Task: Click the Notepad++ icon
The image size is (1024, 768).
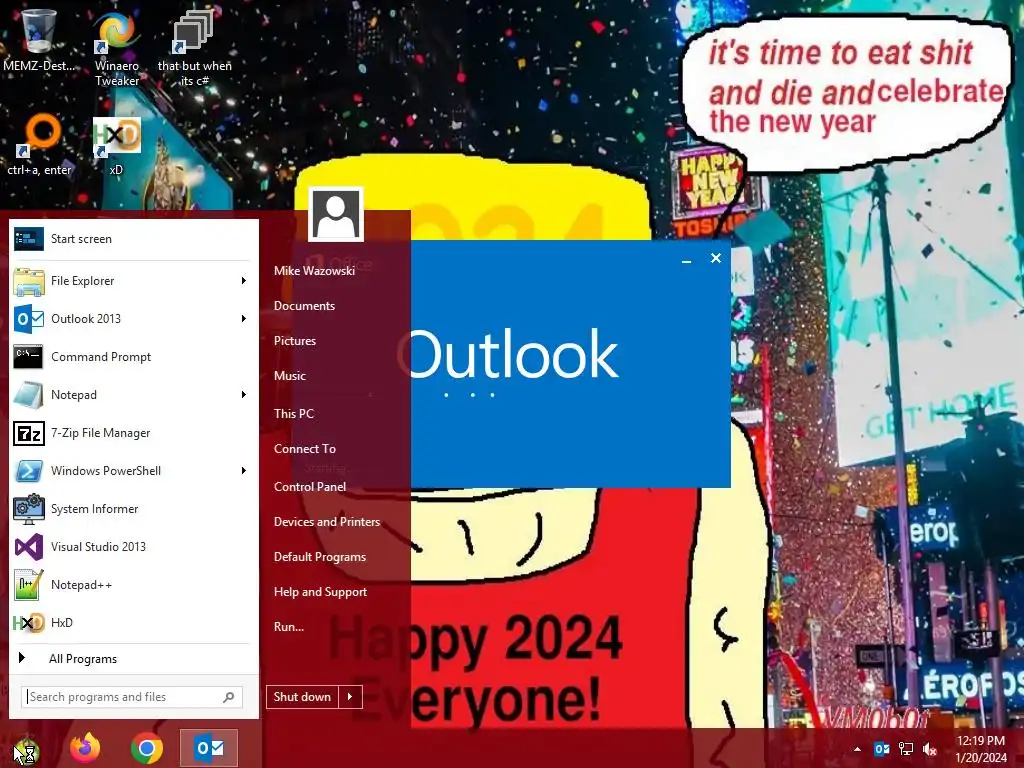Action: [x=29, y=584]
